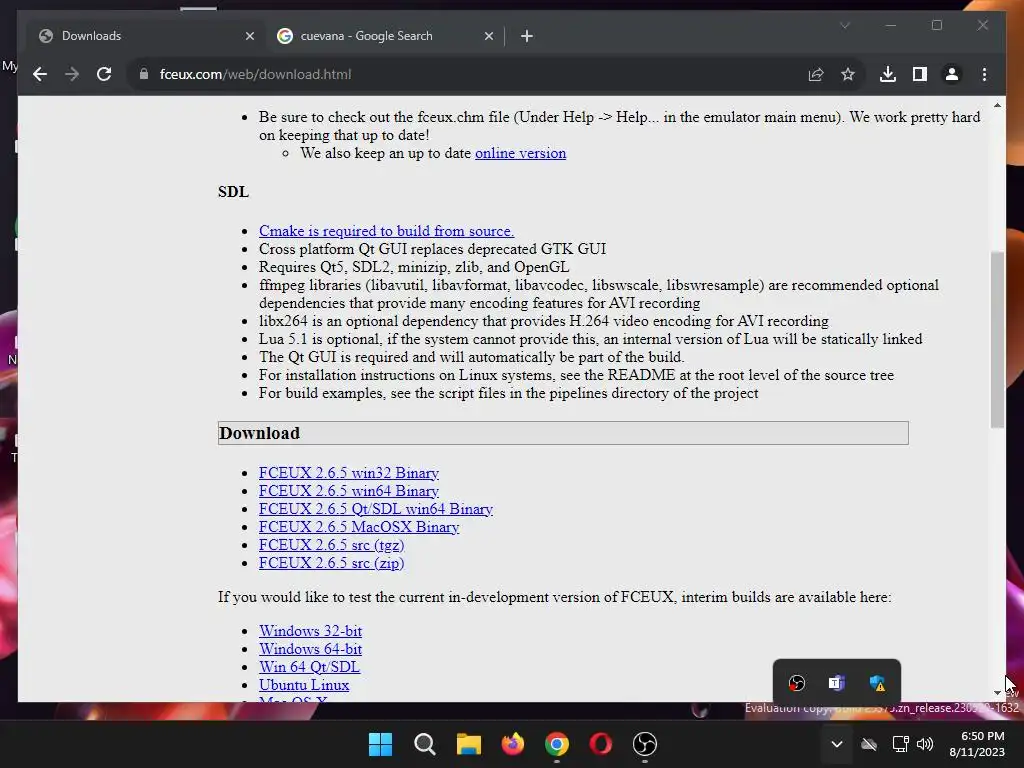Open the cloud sync tray icon
Viewport: 1024px width, 768px height.
(x=869, y=744)
